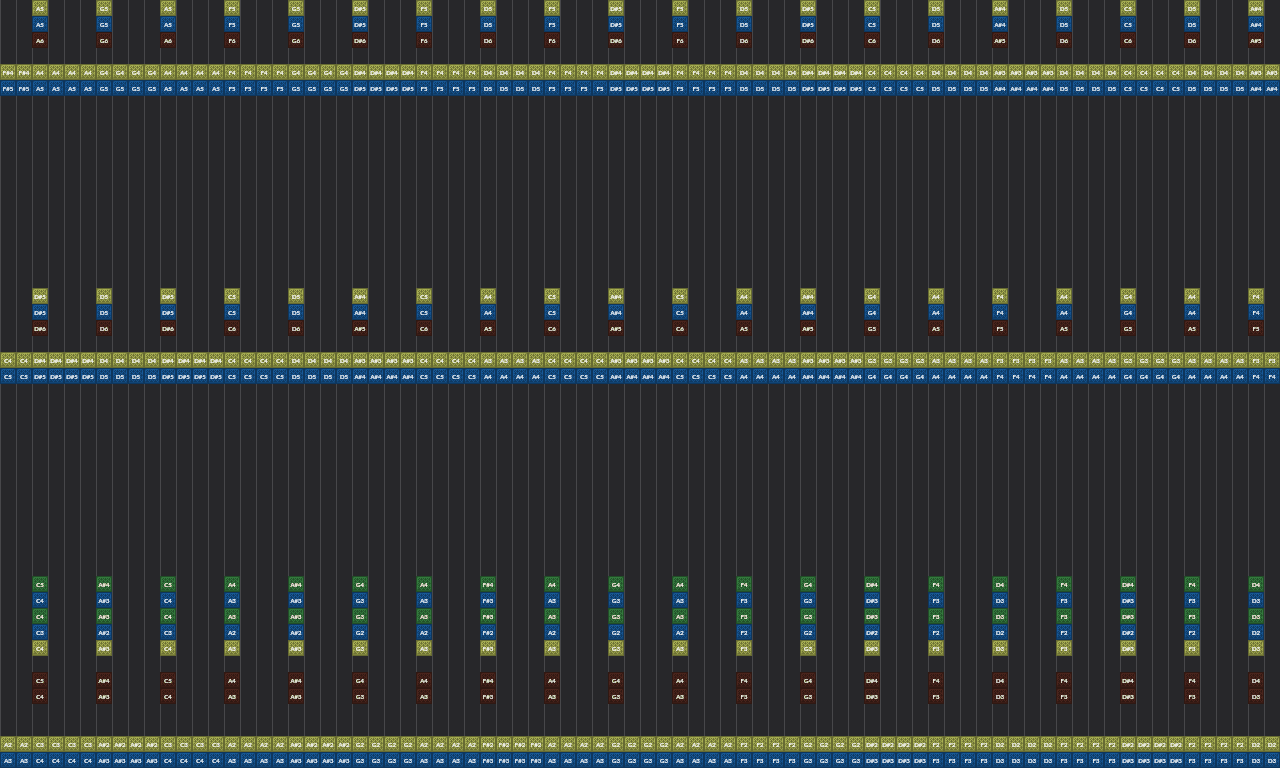Select rightmost olive F4 in middle stack

[x=1256, y=296]
